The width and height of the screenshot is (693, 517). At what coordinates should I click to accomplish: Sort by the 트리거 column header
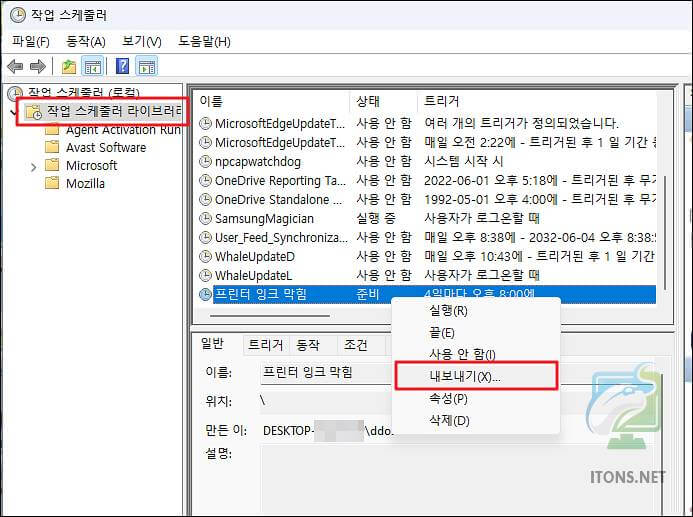click(x=537, y=102)
